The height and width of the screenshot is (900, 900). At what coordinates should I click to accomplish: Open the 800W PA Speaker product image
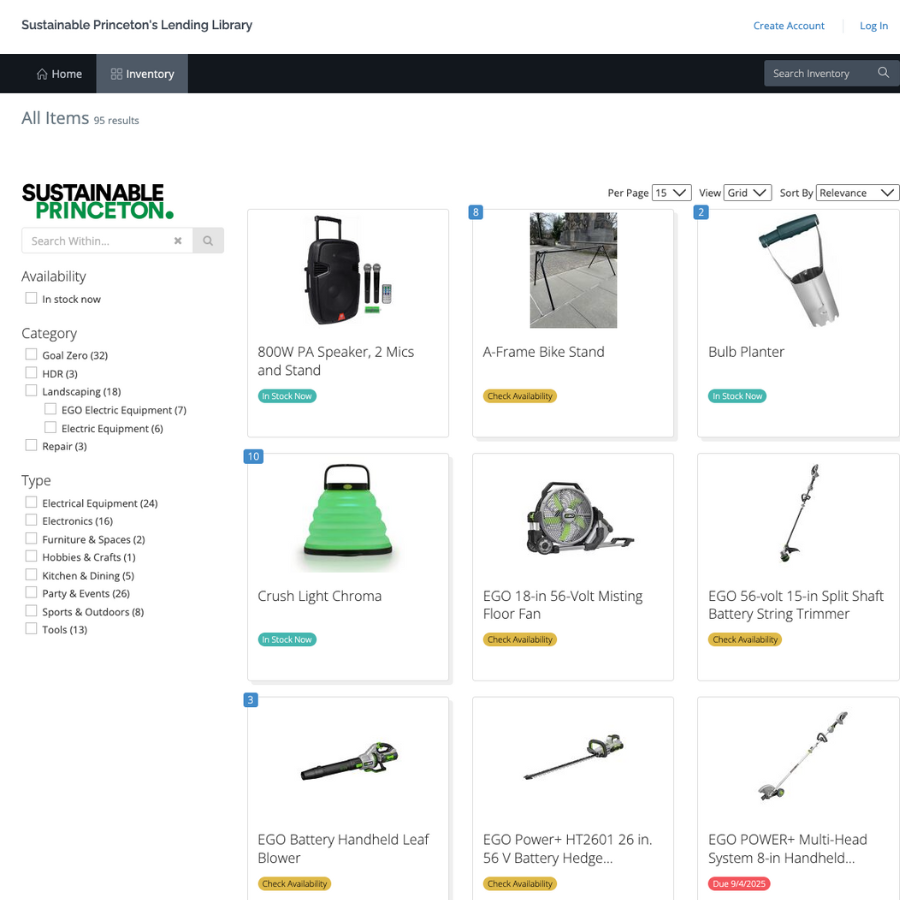click(346, 270)
